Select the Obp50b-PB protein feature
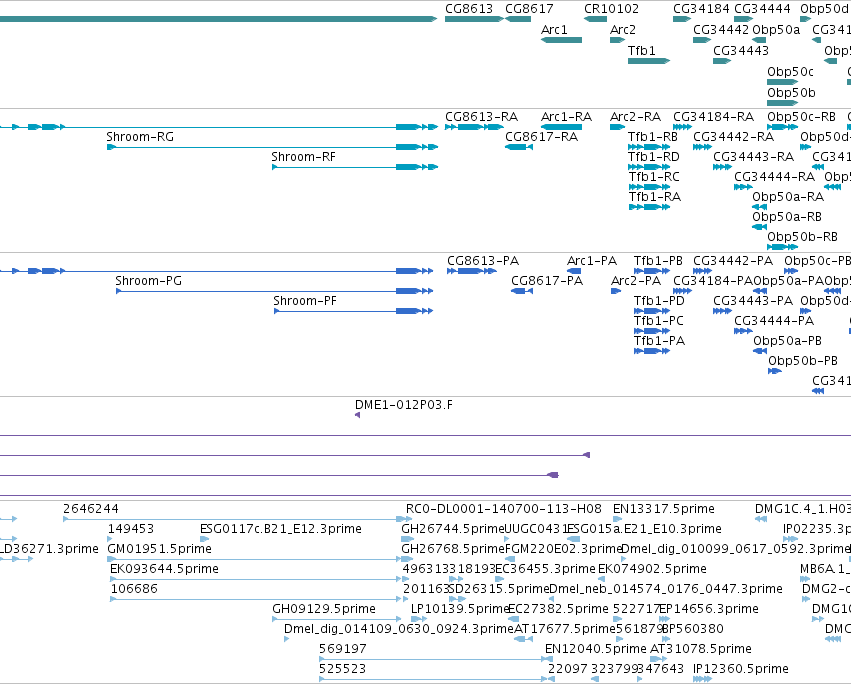Image resolution: width=851 pixels, height=684 pixels. pyautogui.click(x=774, y=371)
